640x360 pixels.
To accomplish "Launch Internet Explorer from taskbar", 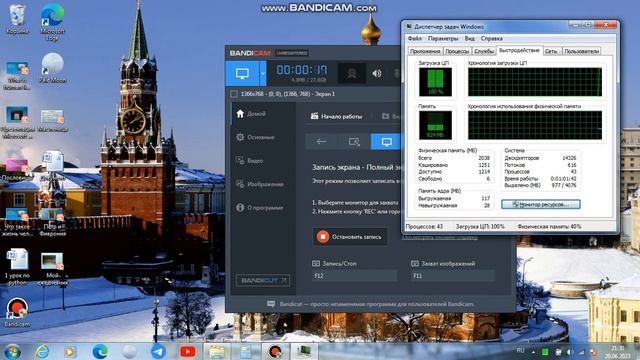I will pos(42,351).
